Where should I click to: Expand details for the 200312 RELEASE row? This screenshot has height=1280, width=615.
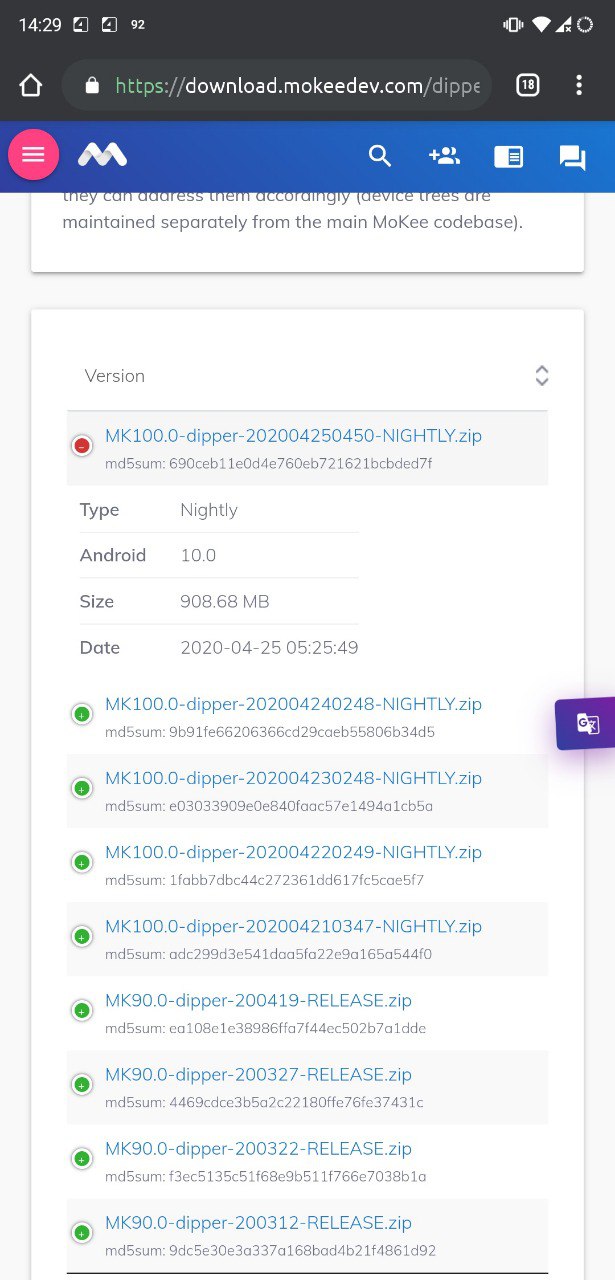(x=82, y=1232)
